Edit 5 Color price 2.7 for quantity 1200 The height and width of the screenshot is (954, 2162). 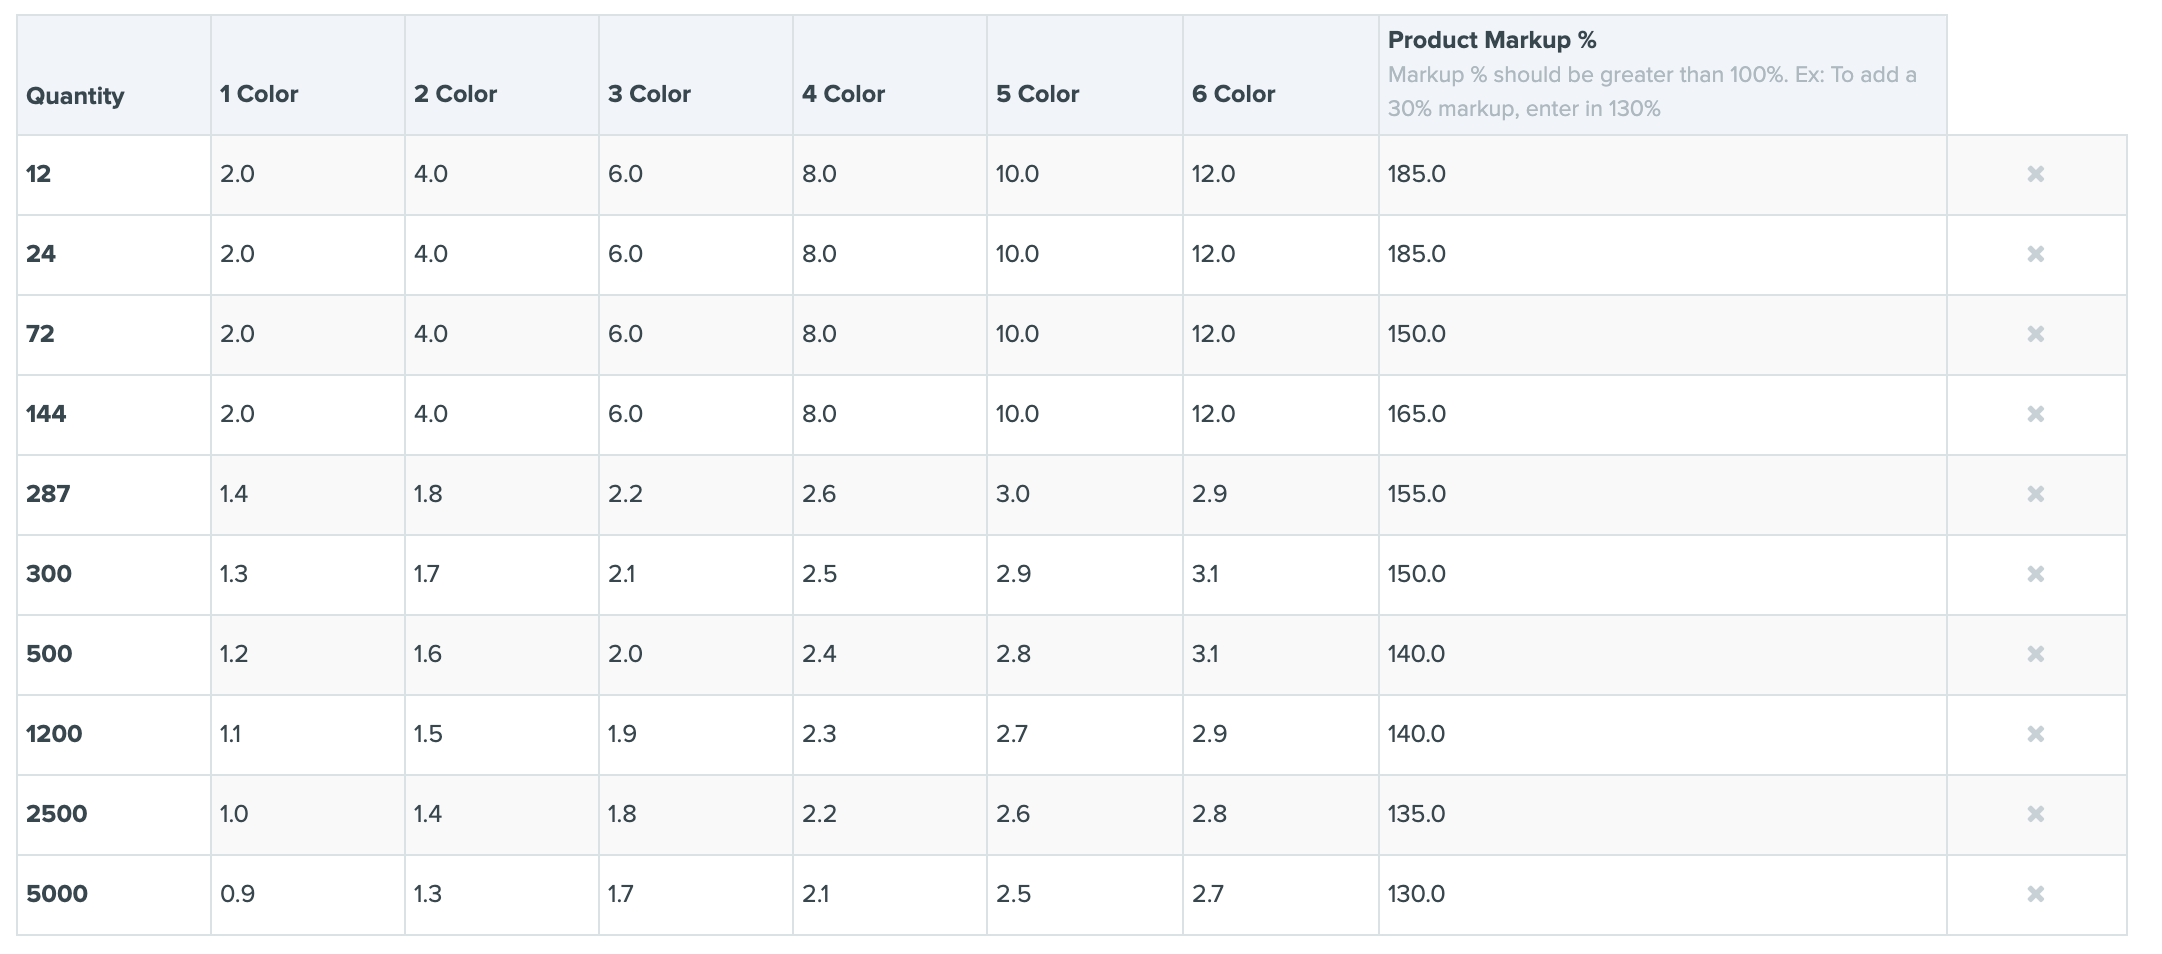tap(1085, 735)
